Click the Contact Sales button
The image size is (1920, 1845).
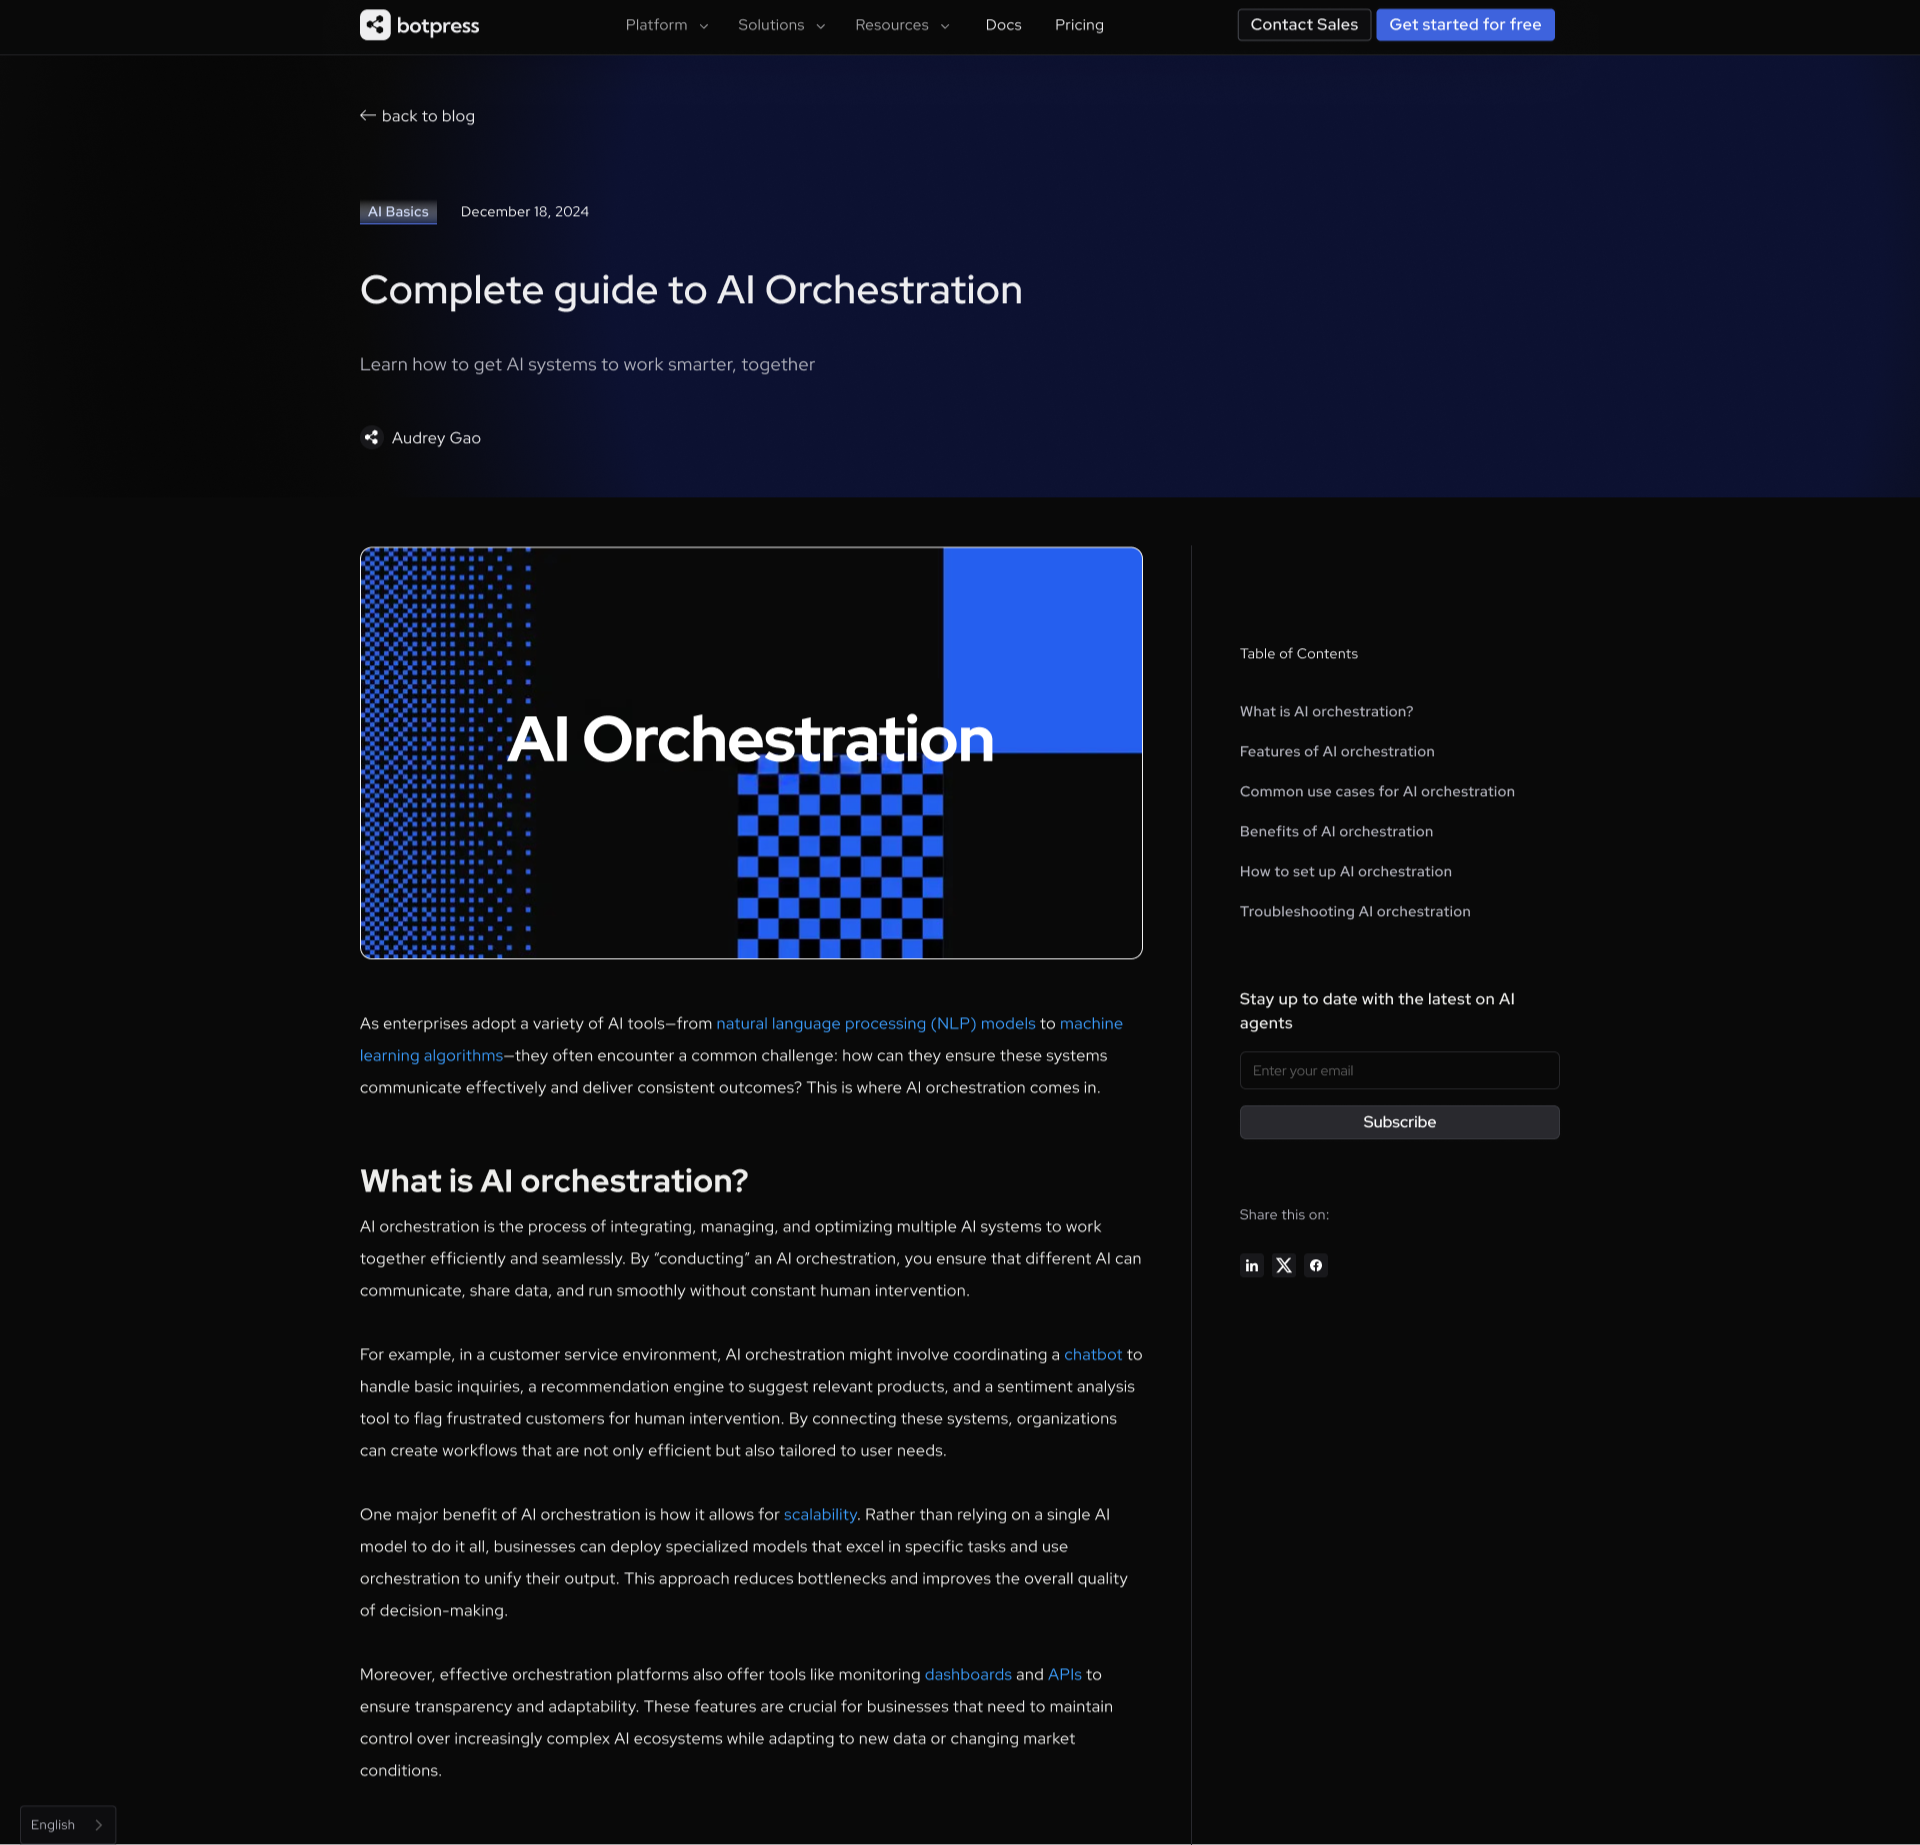(1303, 25)
